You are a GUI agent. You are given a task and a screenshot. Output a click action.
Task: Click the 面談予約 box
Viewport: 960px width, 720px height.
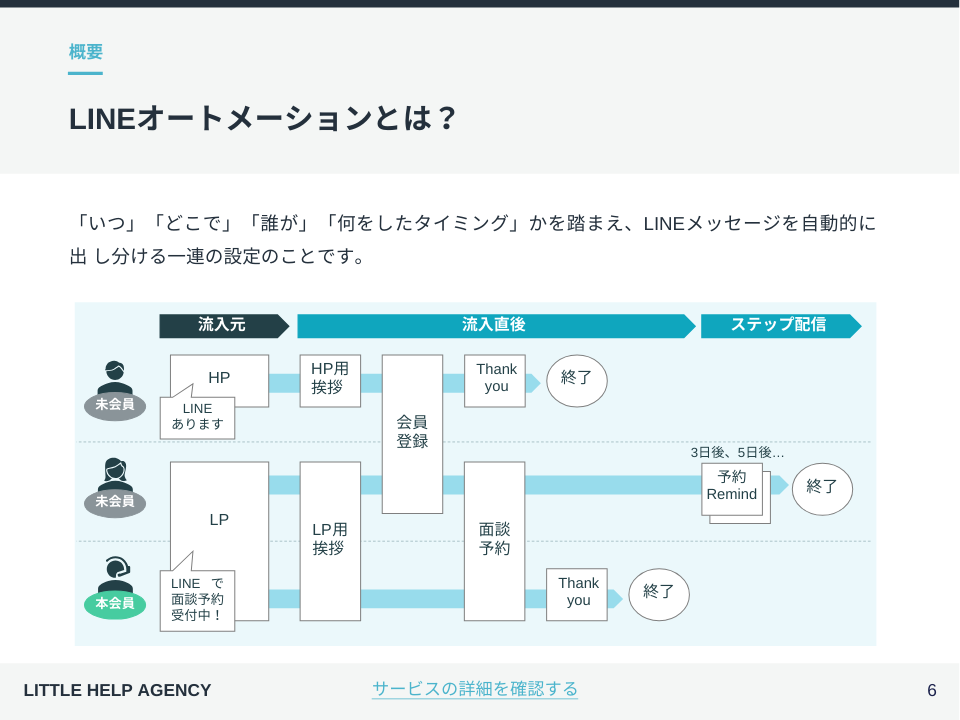pyautogui.click(x=494, y=541)
